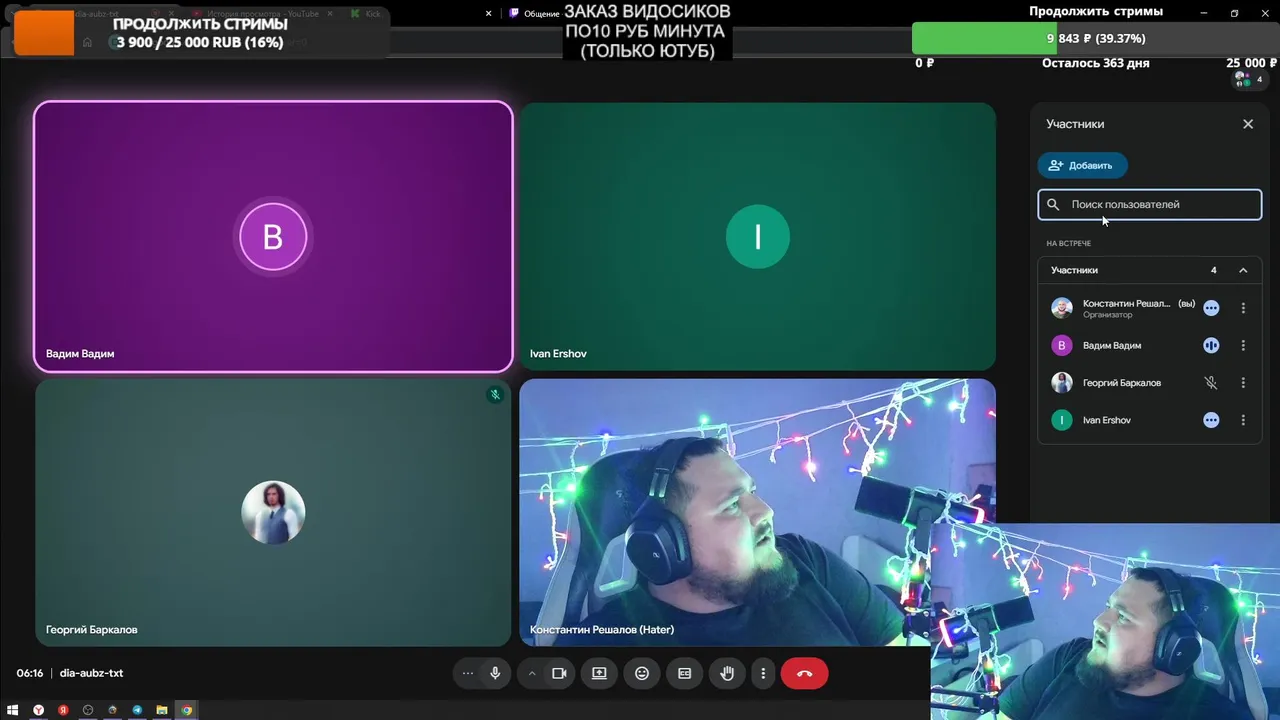Click Ivan Ershov's audio status icon

tap(1211, 420)
